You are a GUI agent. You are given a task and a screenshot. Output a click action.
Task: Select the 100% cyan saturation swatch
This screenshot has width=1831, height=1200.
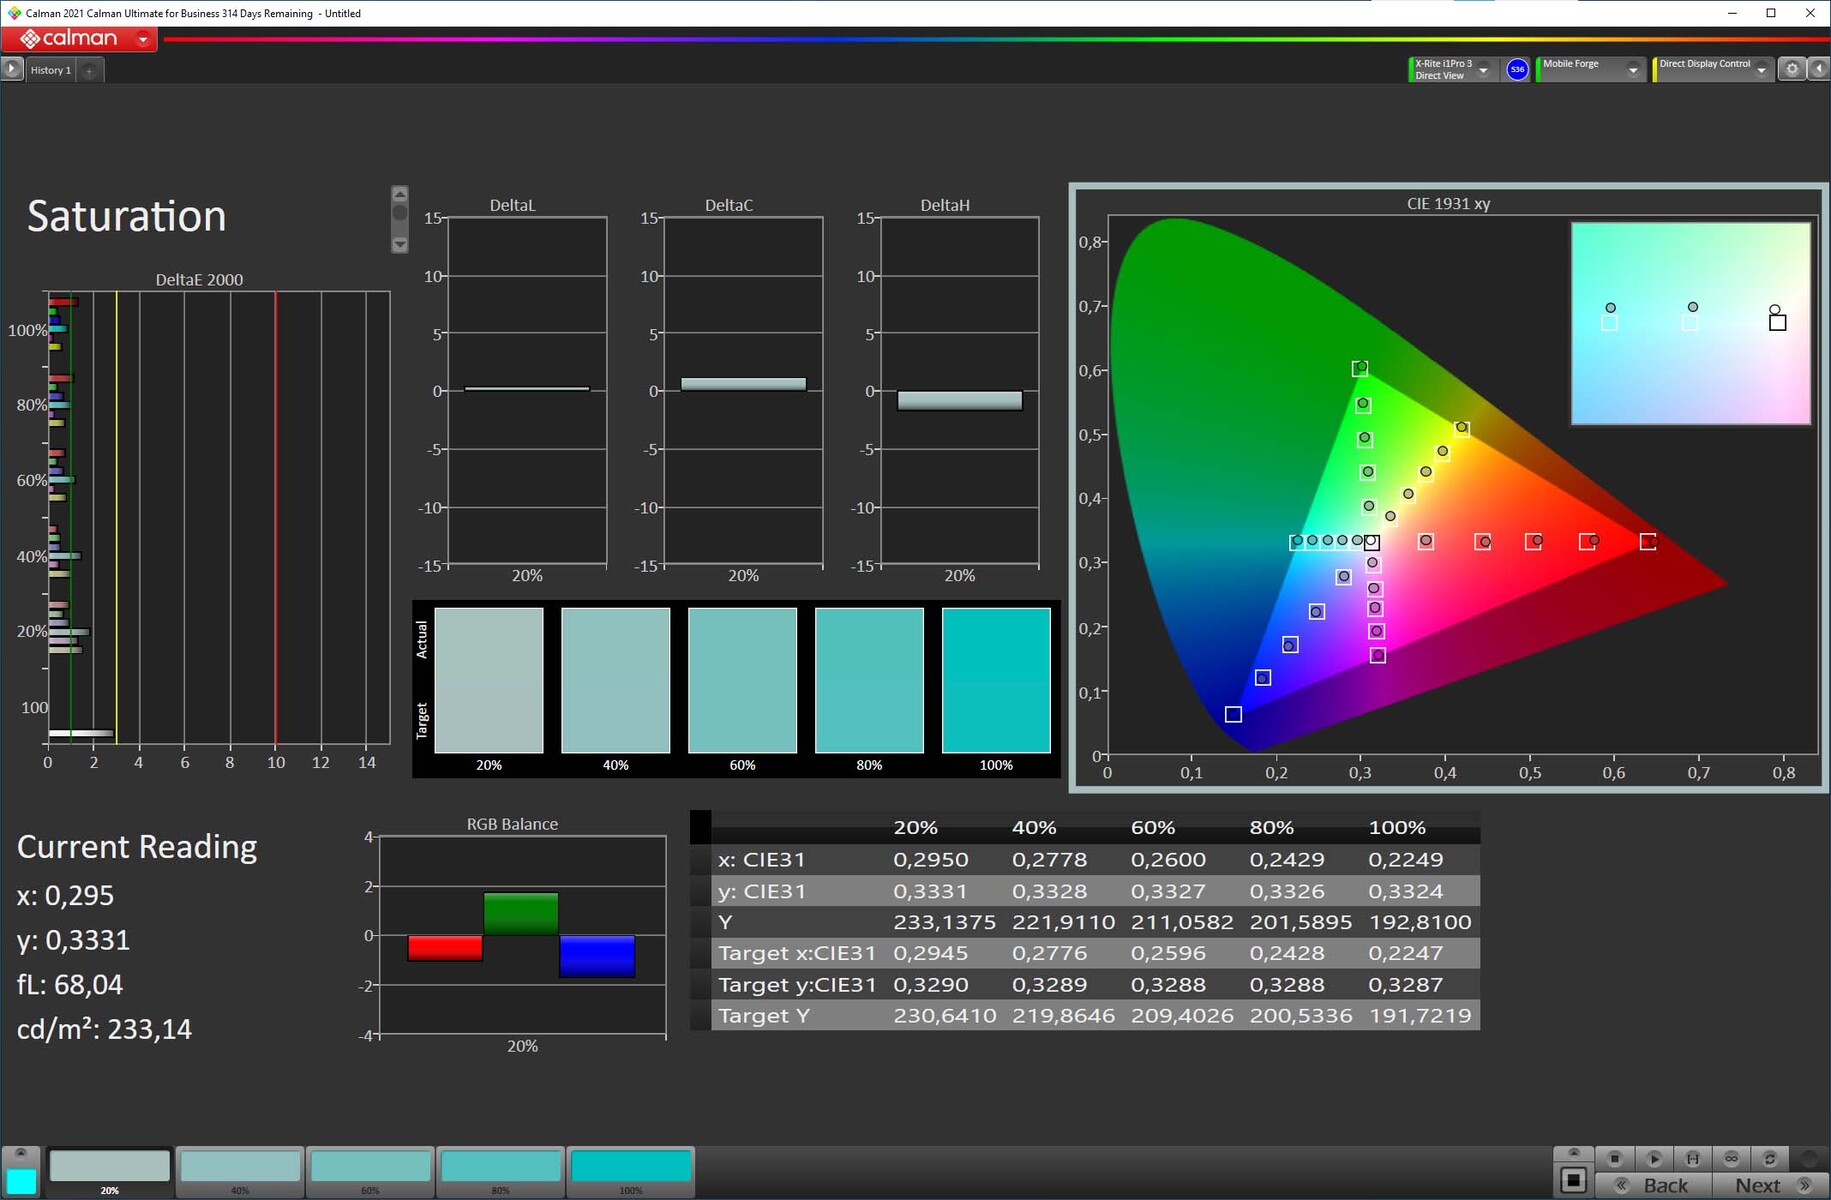(x=630, y=1168)
